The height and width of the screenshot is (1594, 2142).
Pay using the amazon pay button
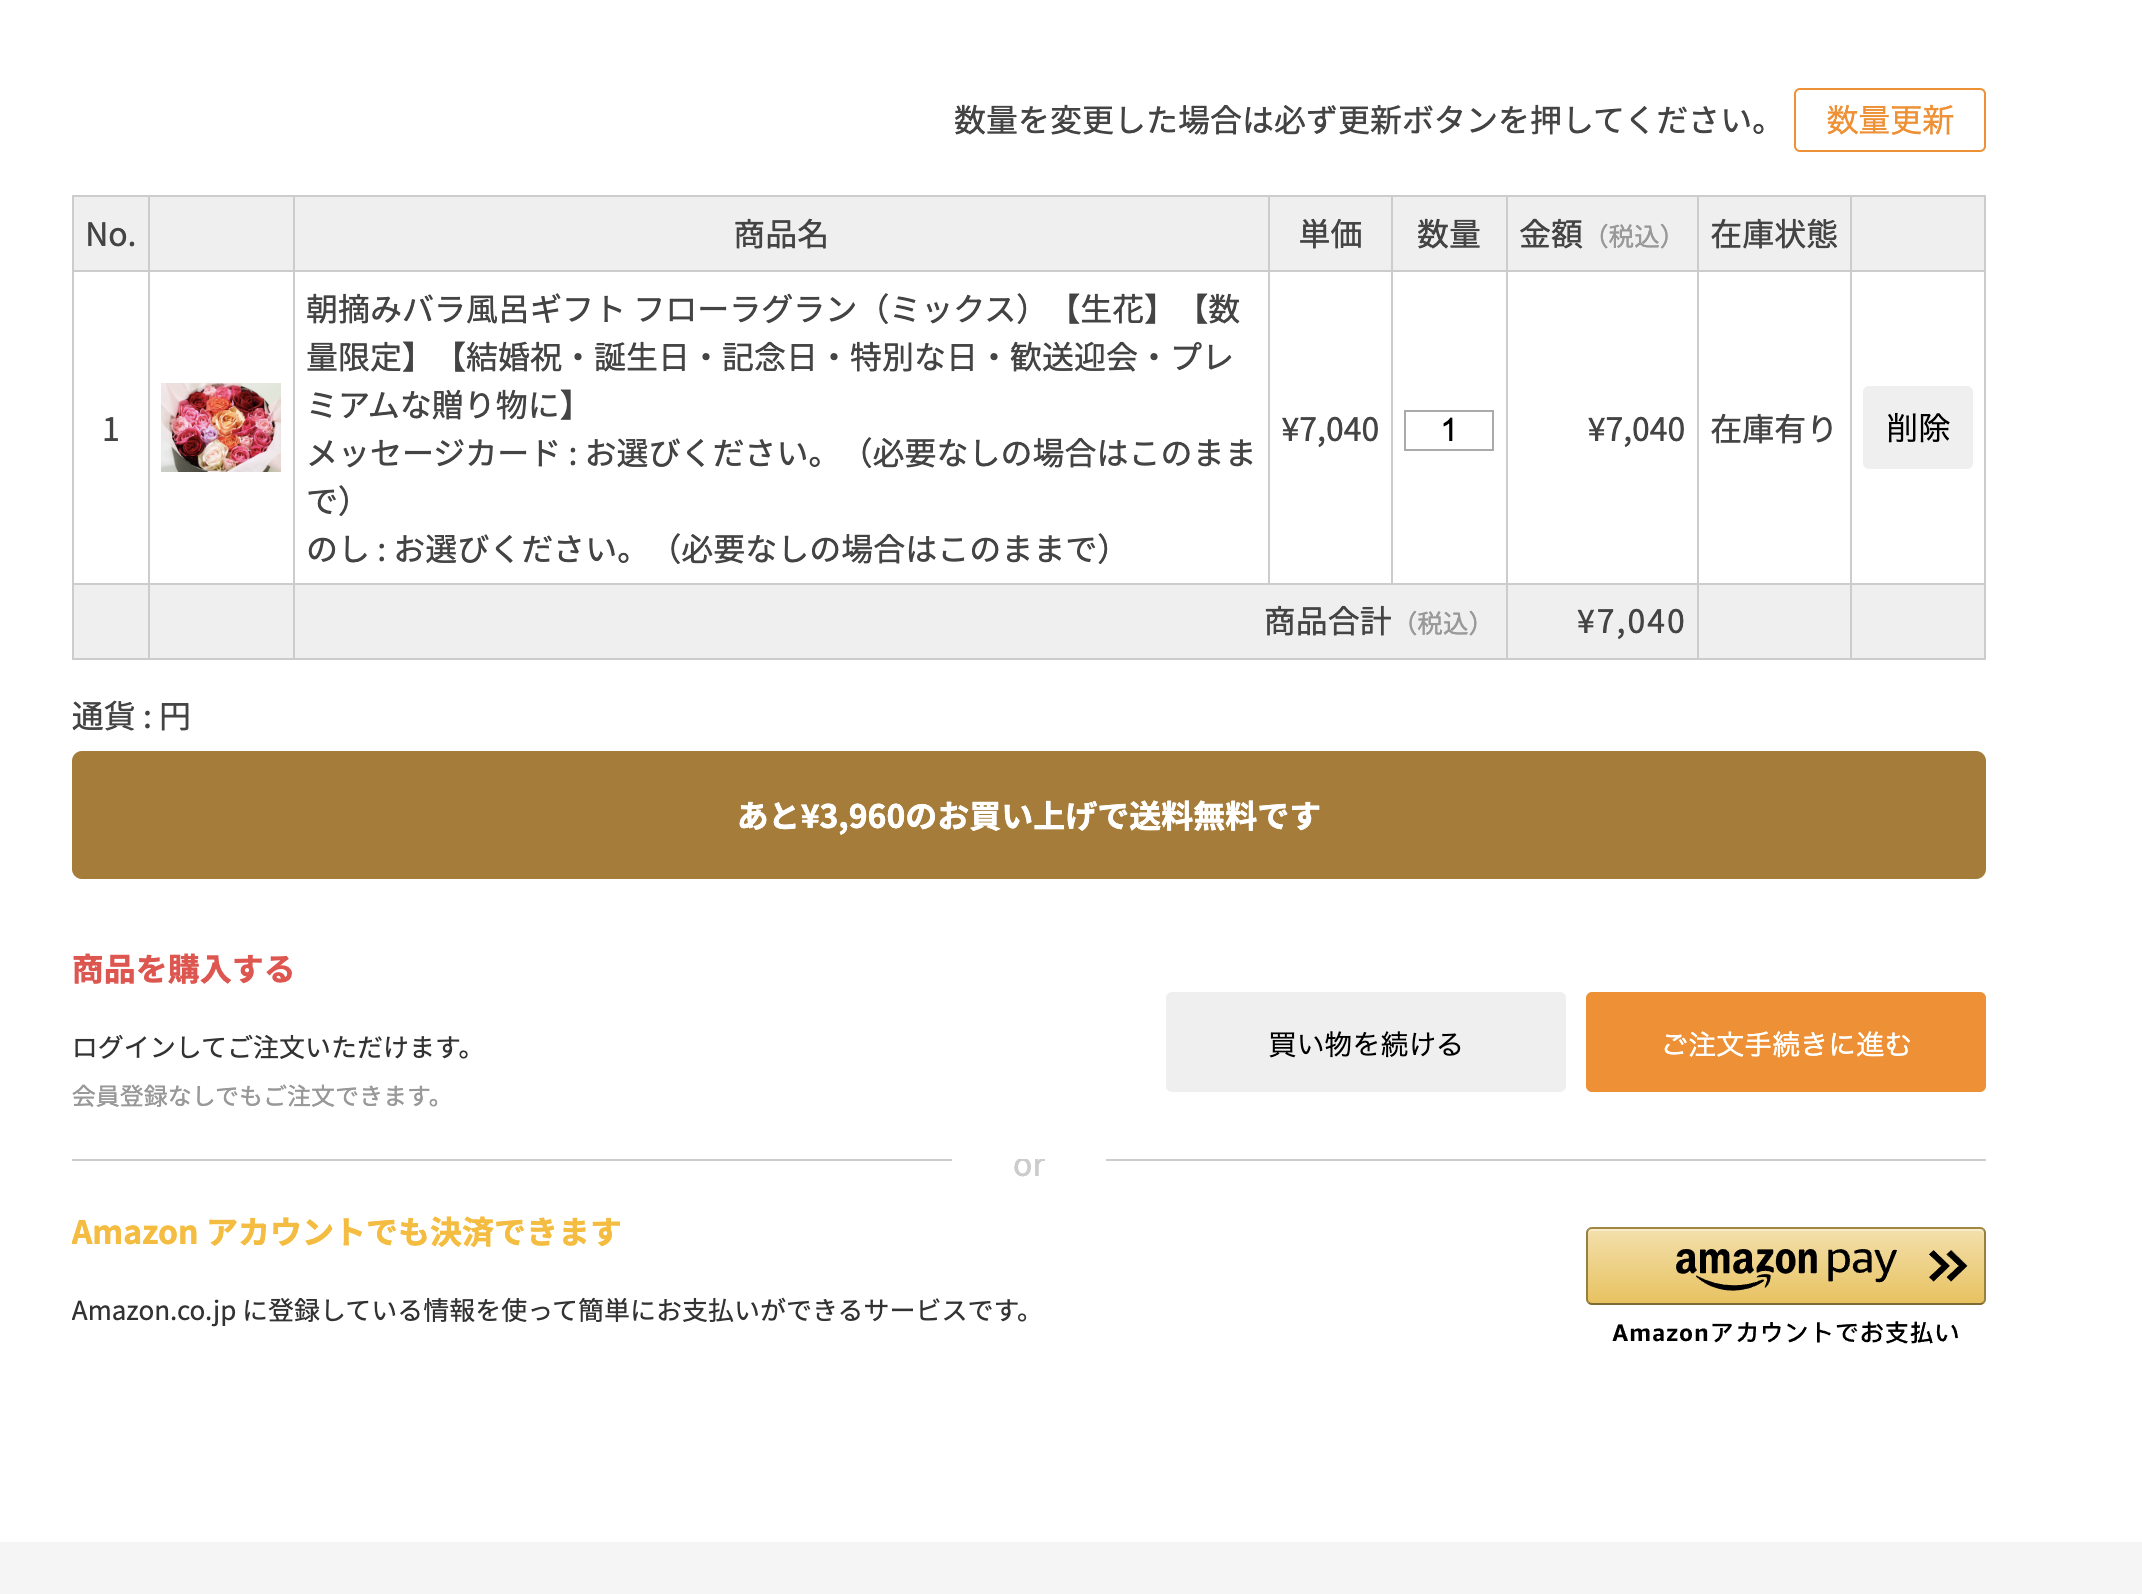1785,1265
